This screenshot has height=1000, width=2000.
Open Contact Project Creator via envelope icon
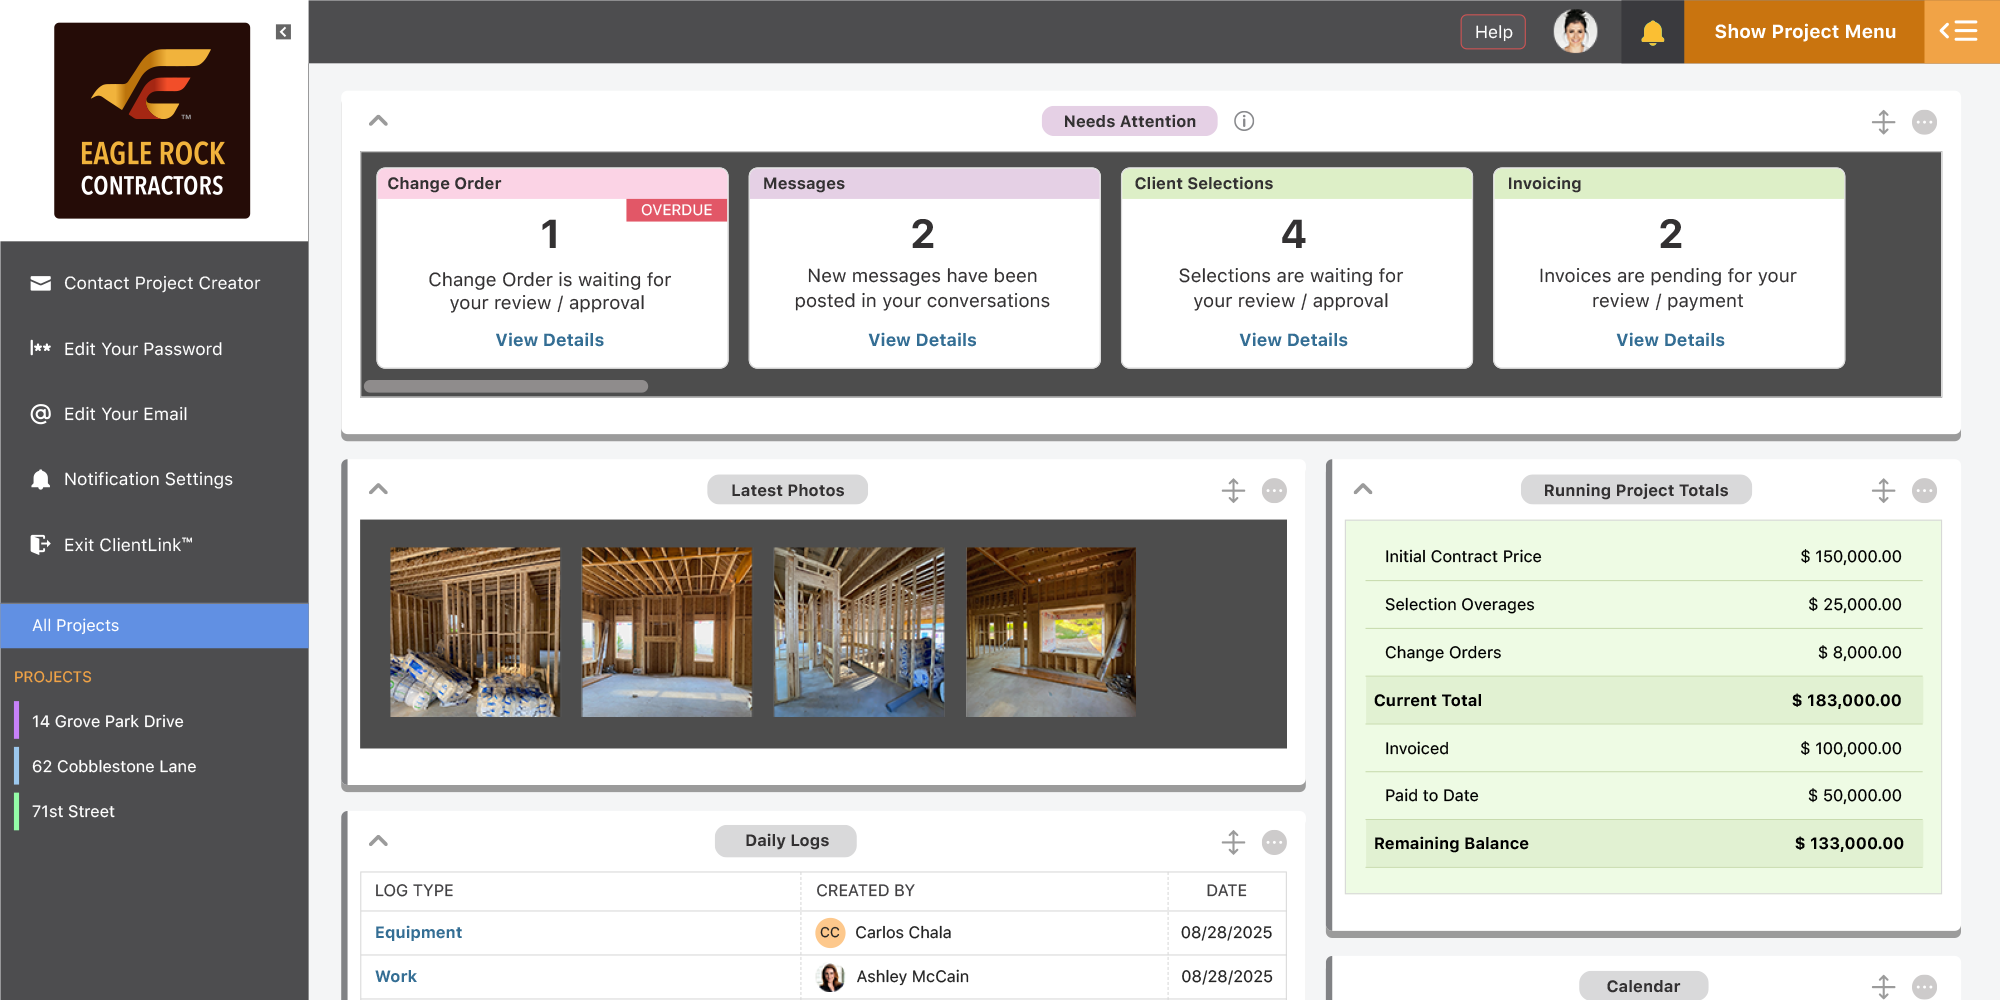(x=40, y=283)
